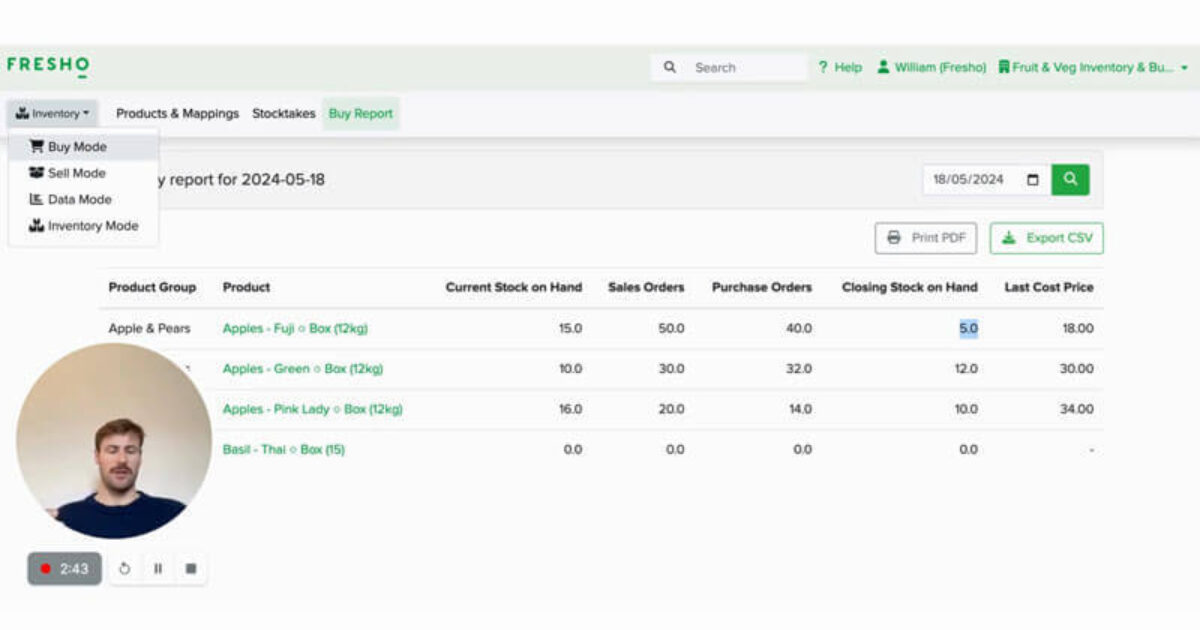Open the William (Fresho) account icon
The image size is (1200, 630).
coord(884,67)
